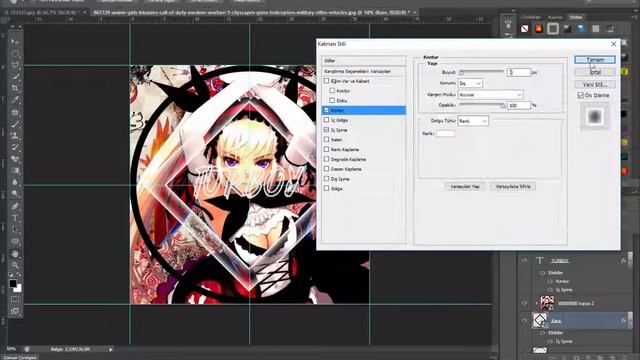
Task: Click İptal to cancel dialog
Action: (x=595, y=72)
